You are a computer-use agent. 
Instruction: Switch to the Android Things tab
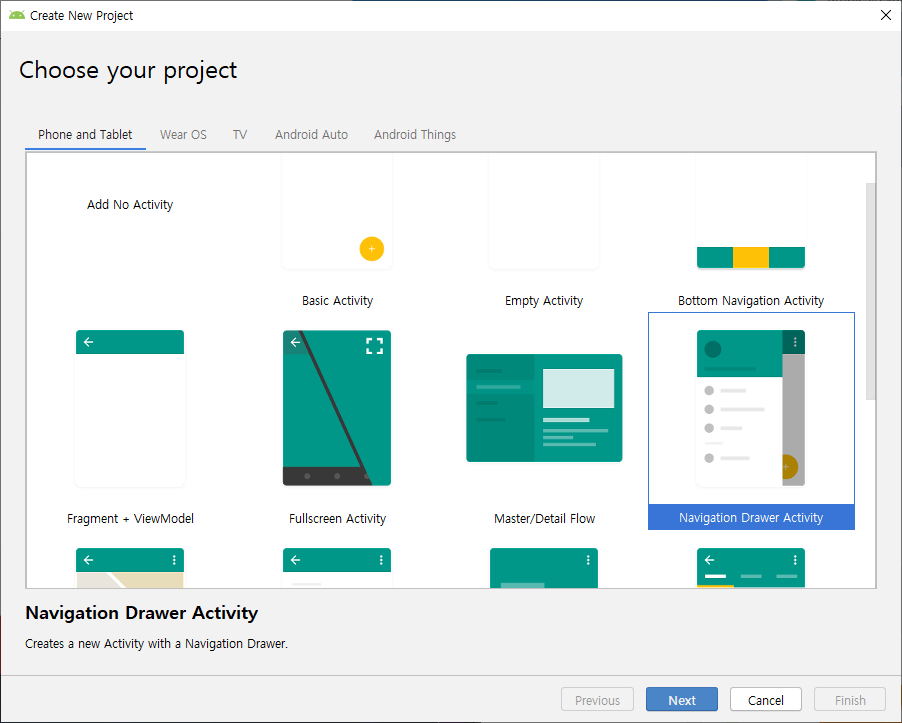tap(415, 135)
